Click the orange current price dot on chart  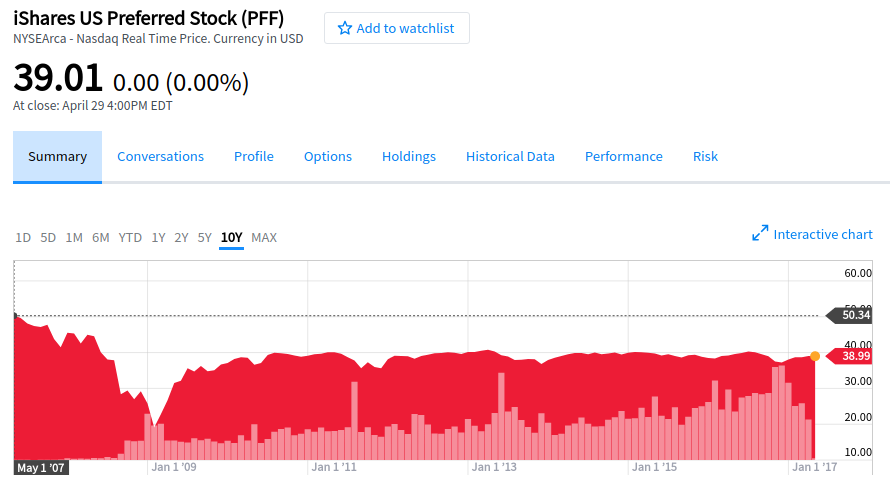(x=815, y=356)
